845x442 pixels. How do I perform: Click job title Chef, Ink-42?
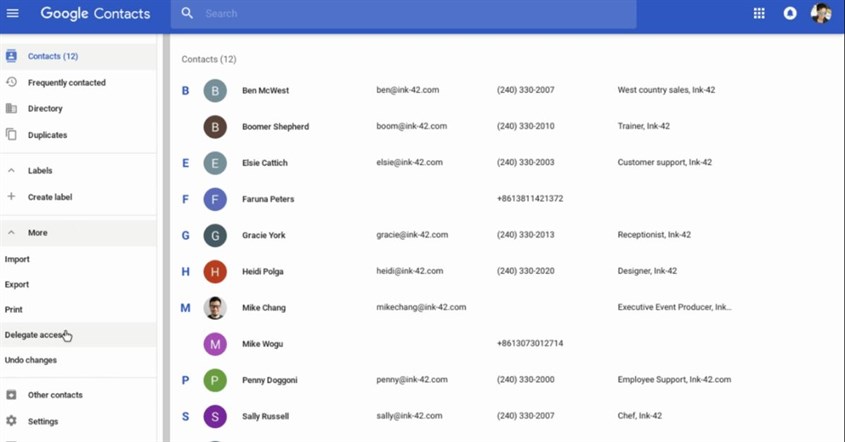tap(639, 416)
